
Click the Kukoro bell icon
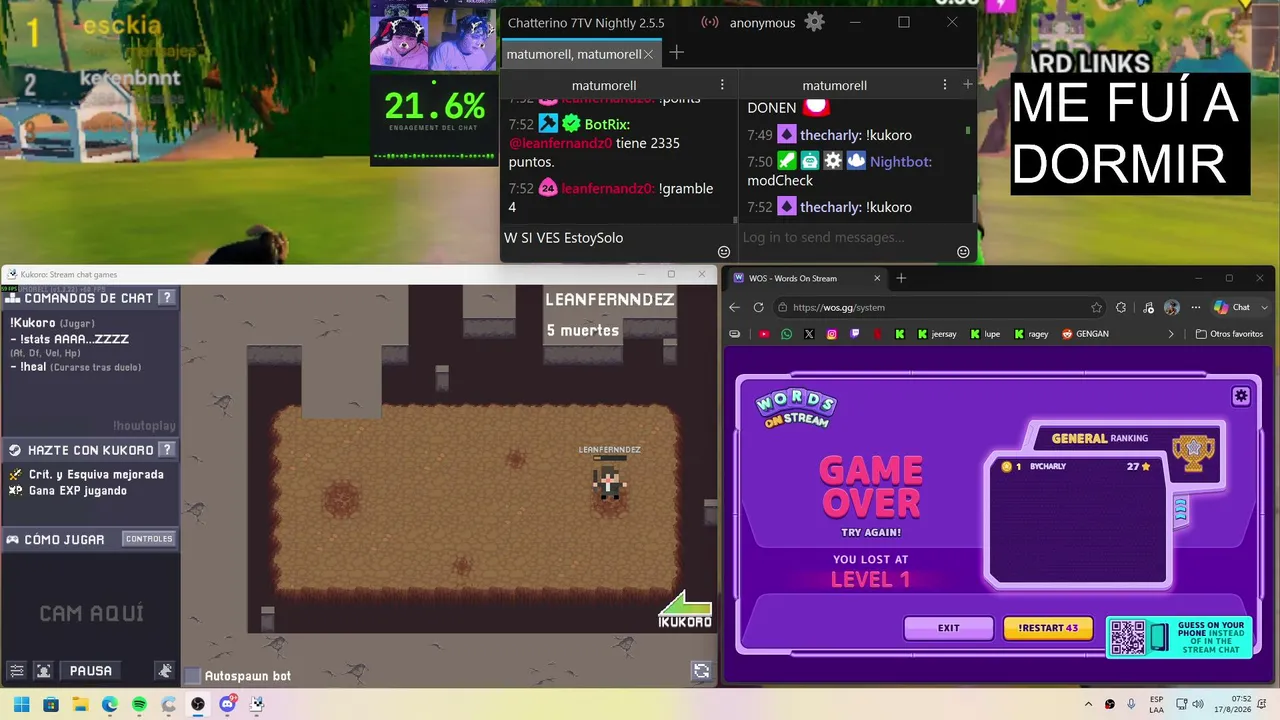(165, 671)
